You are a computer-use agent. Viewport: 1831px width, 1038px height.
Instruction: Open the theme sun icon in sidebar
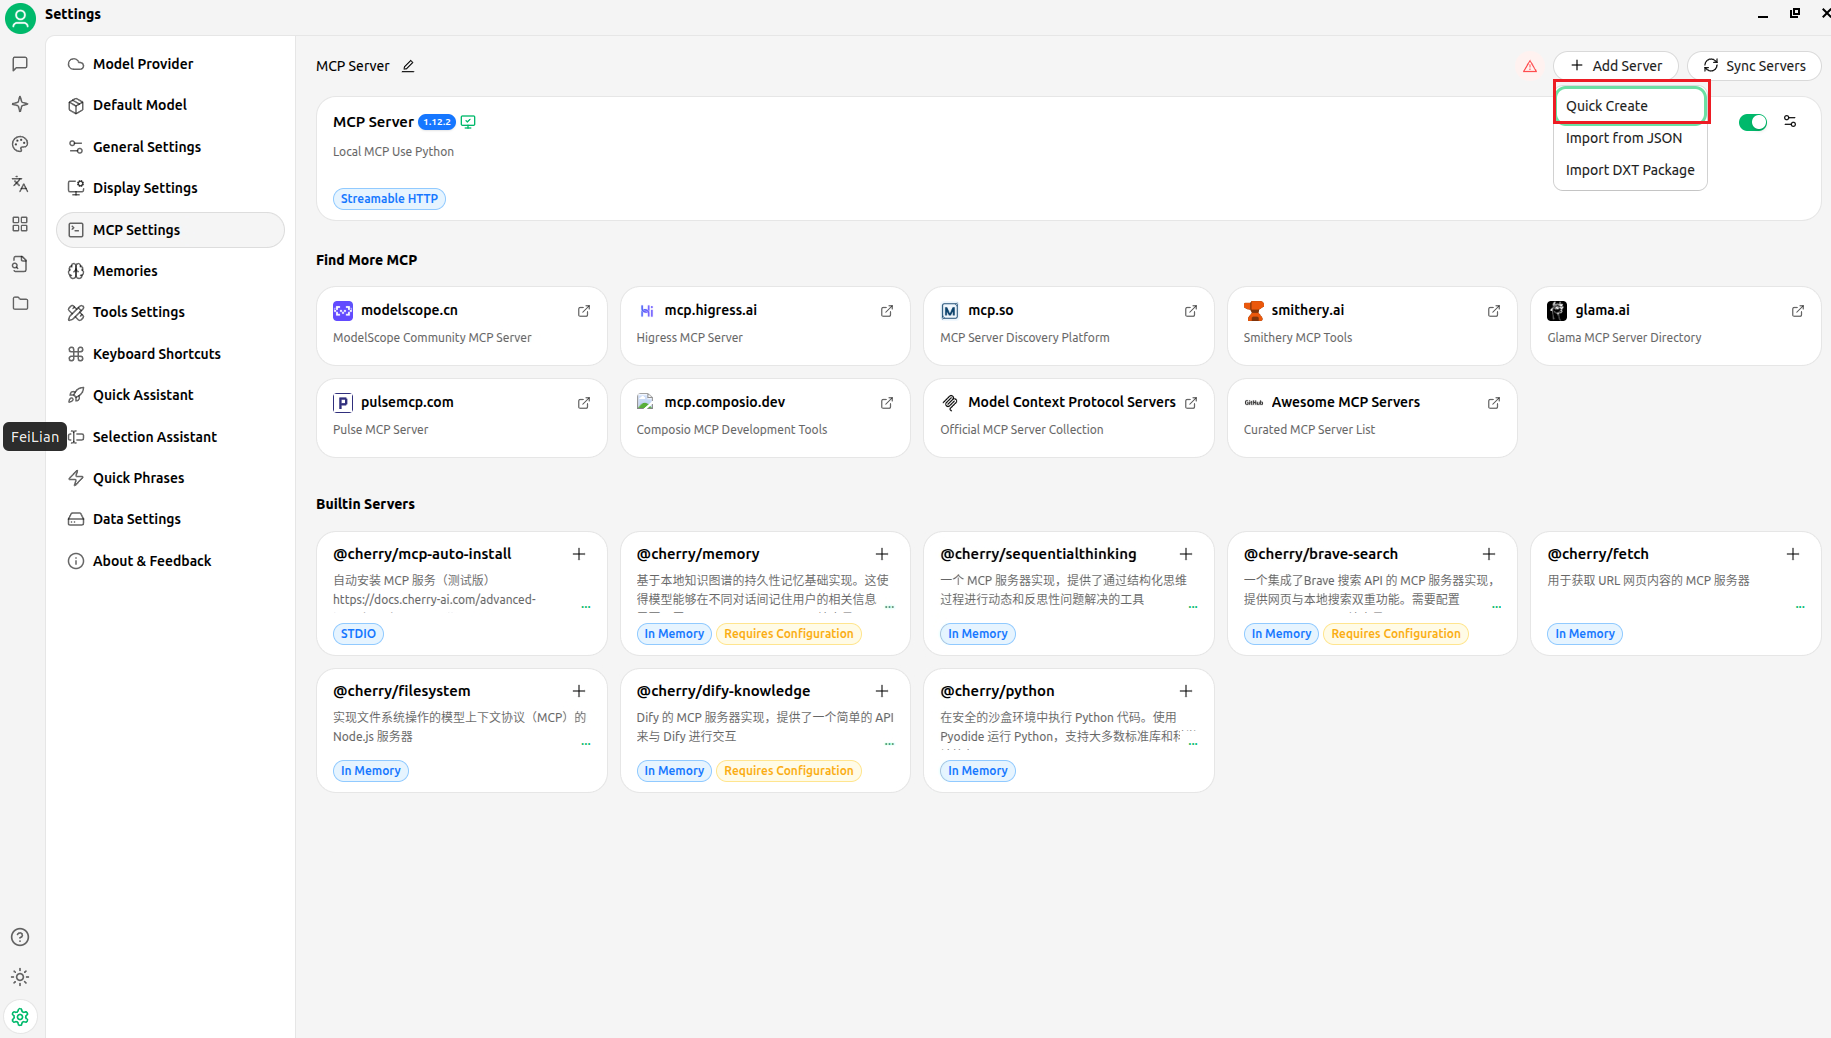click(x=20, y=977)
